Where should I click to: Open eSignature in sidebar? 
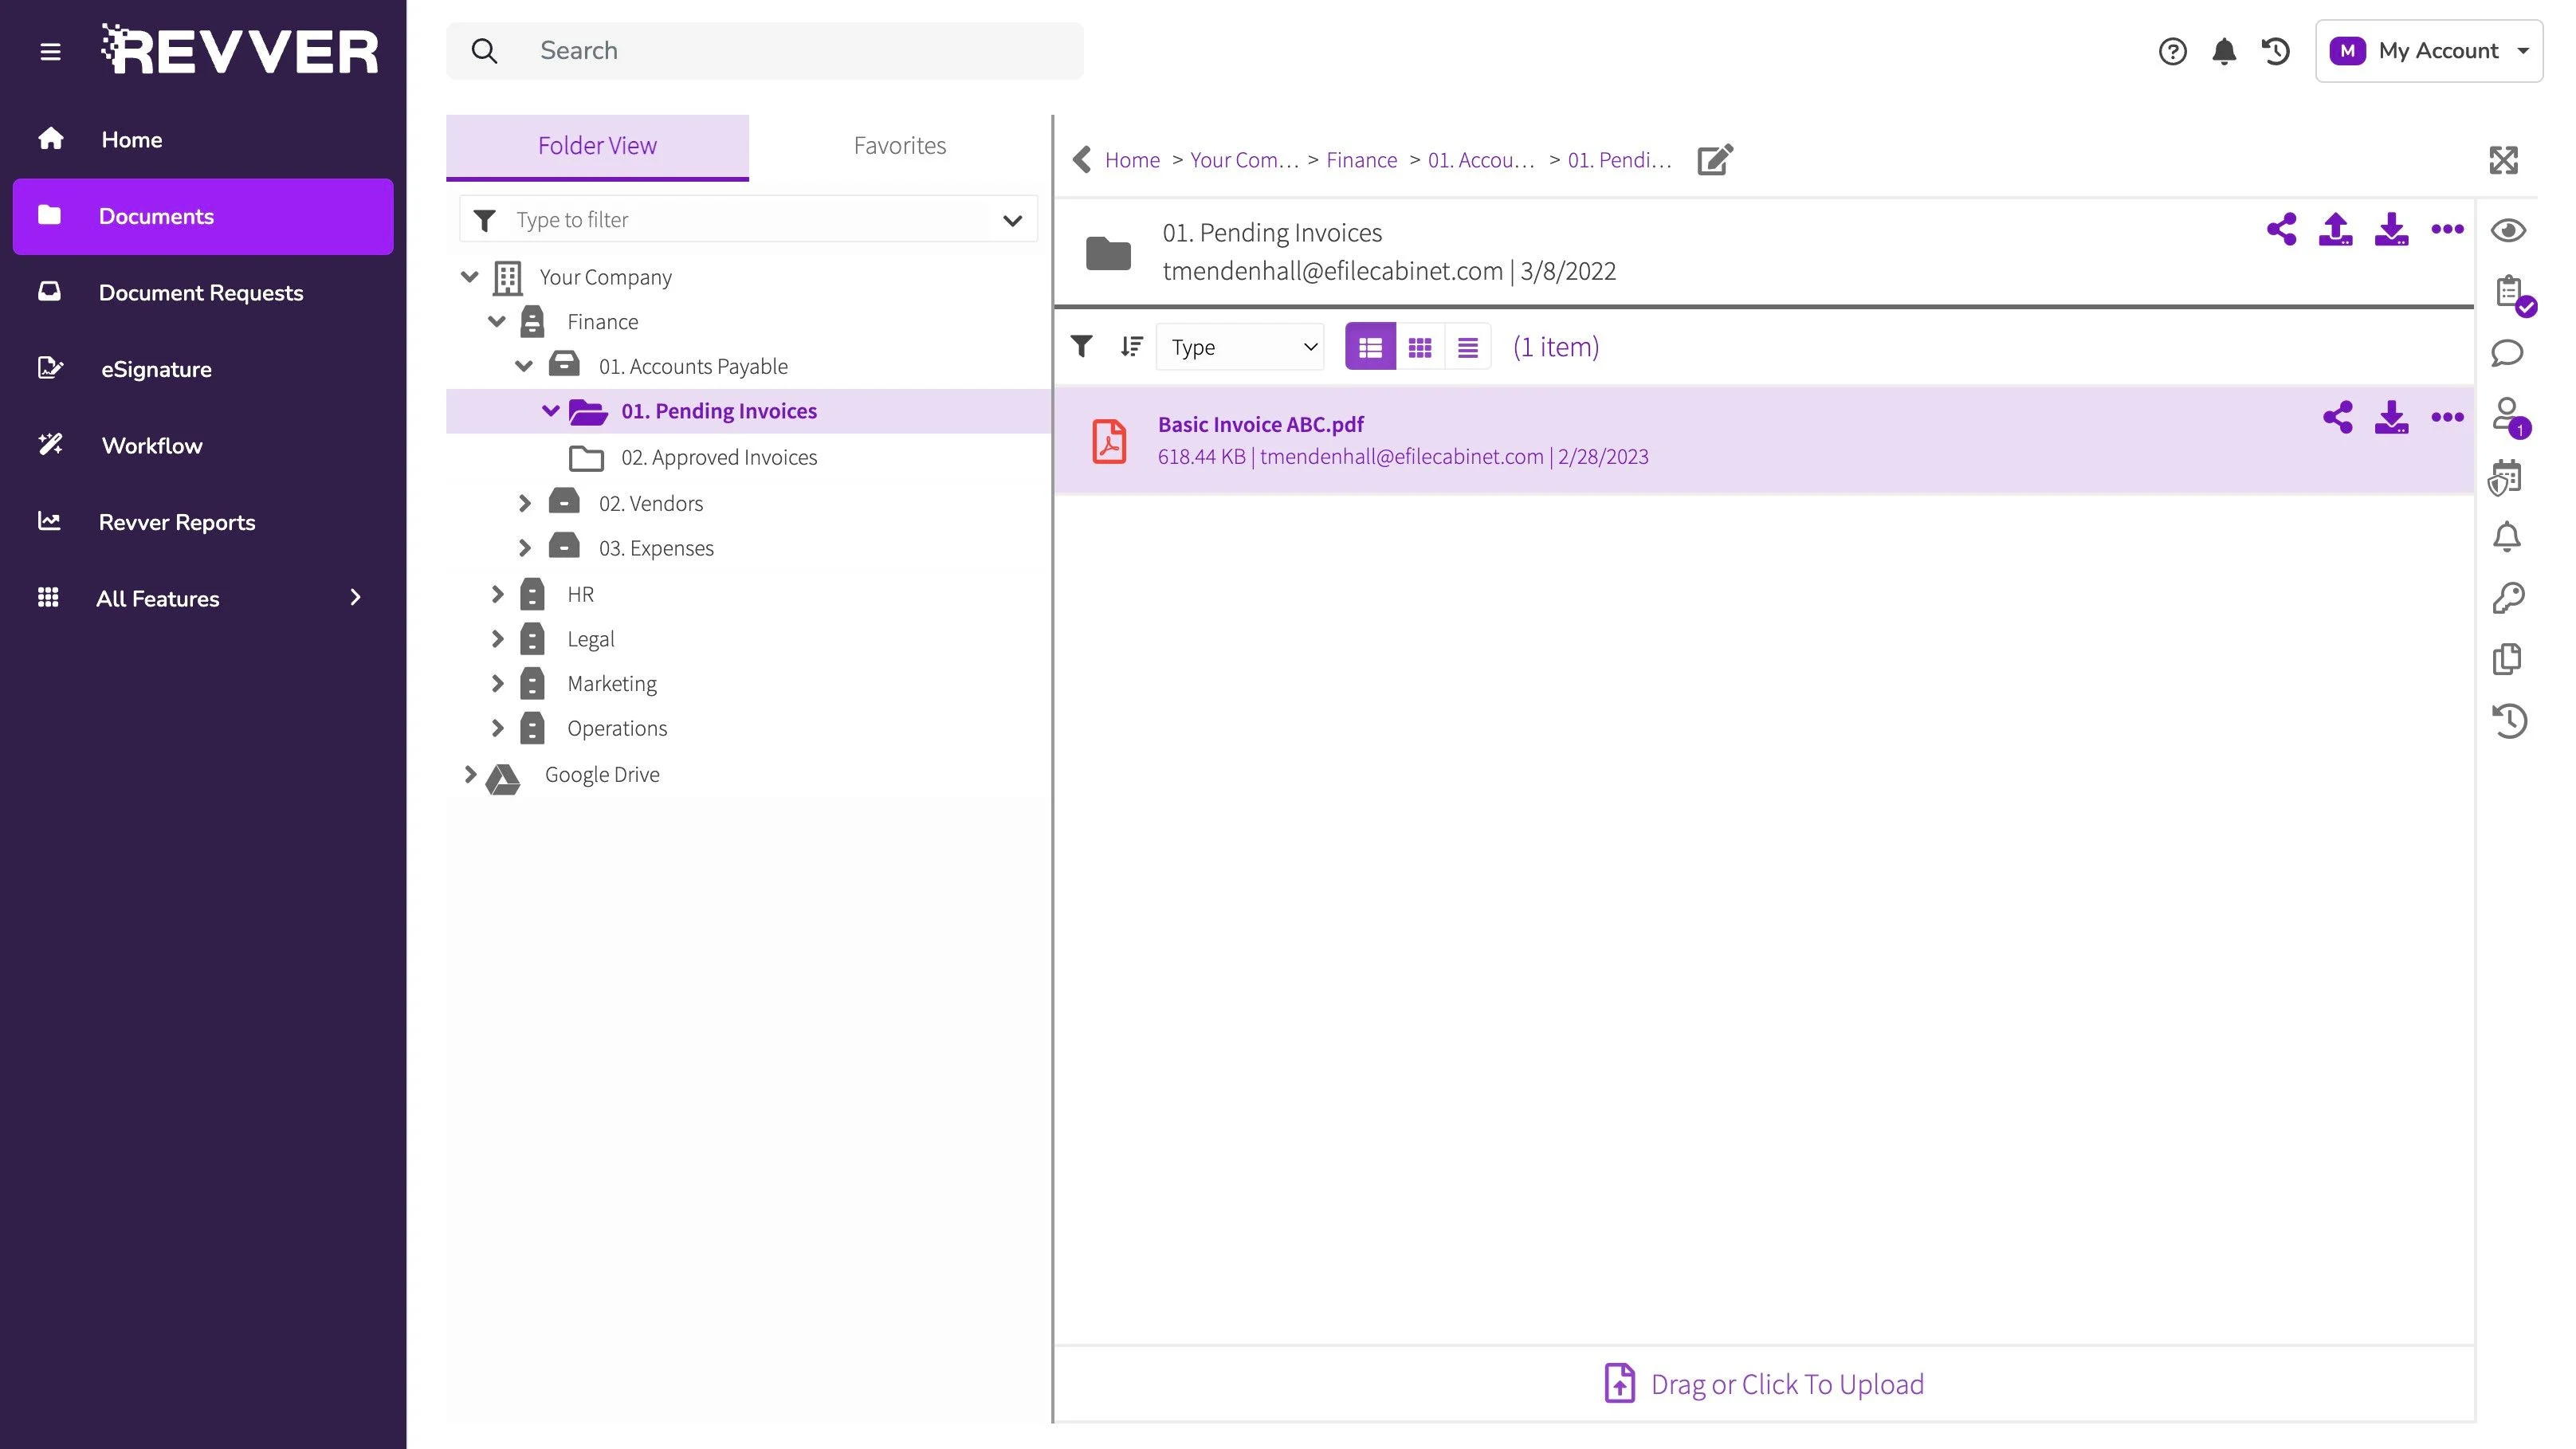pyautogui.click(x=203, y=369)
